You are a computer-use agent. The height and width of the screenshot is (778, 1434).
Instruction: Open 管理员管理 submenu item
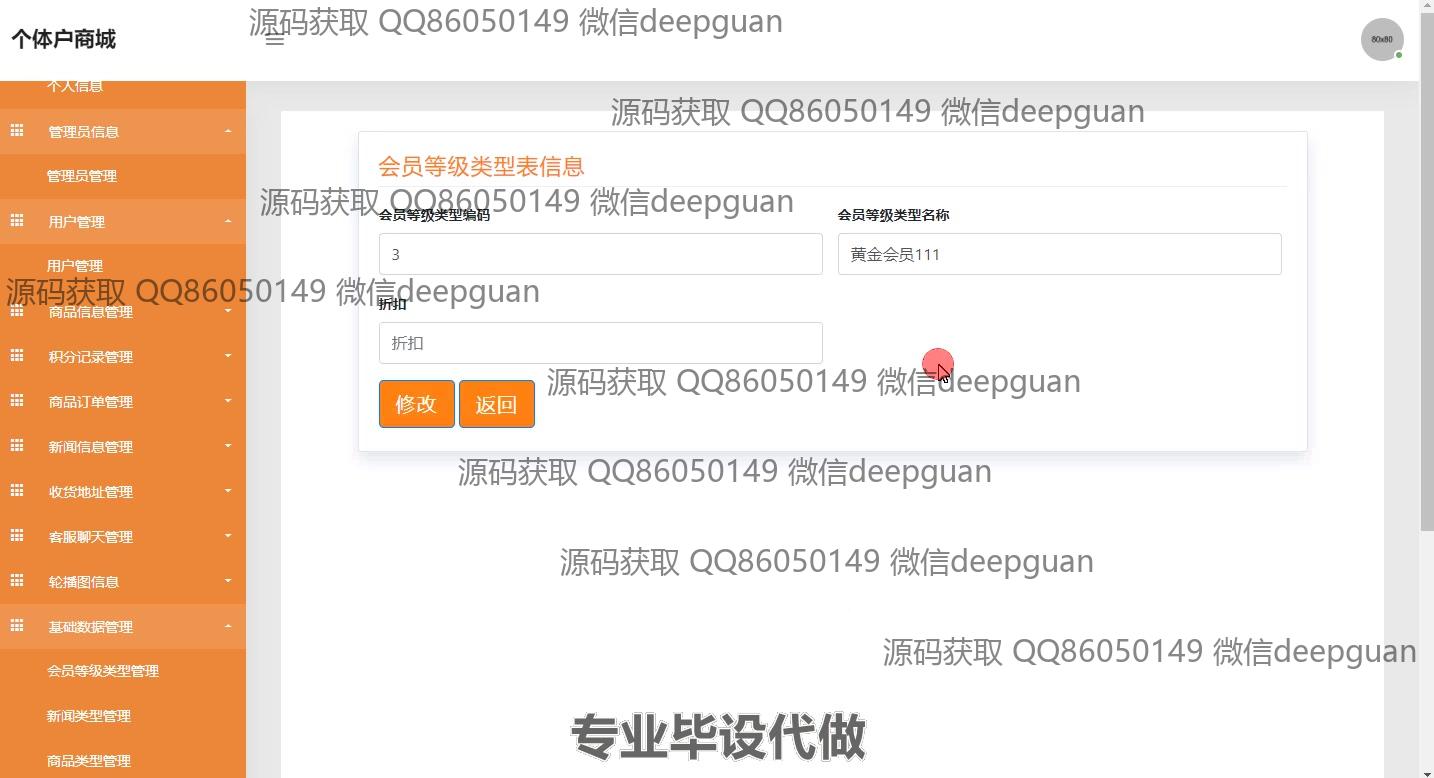click(x=82, y=176)
